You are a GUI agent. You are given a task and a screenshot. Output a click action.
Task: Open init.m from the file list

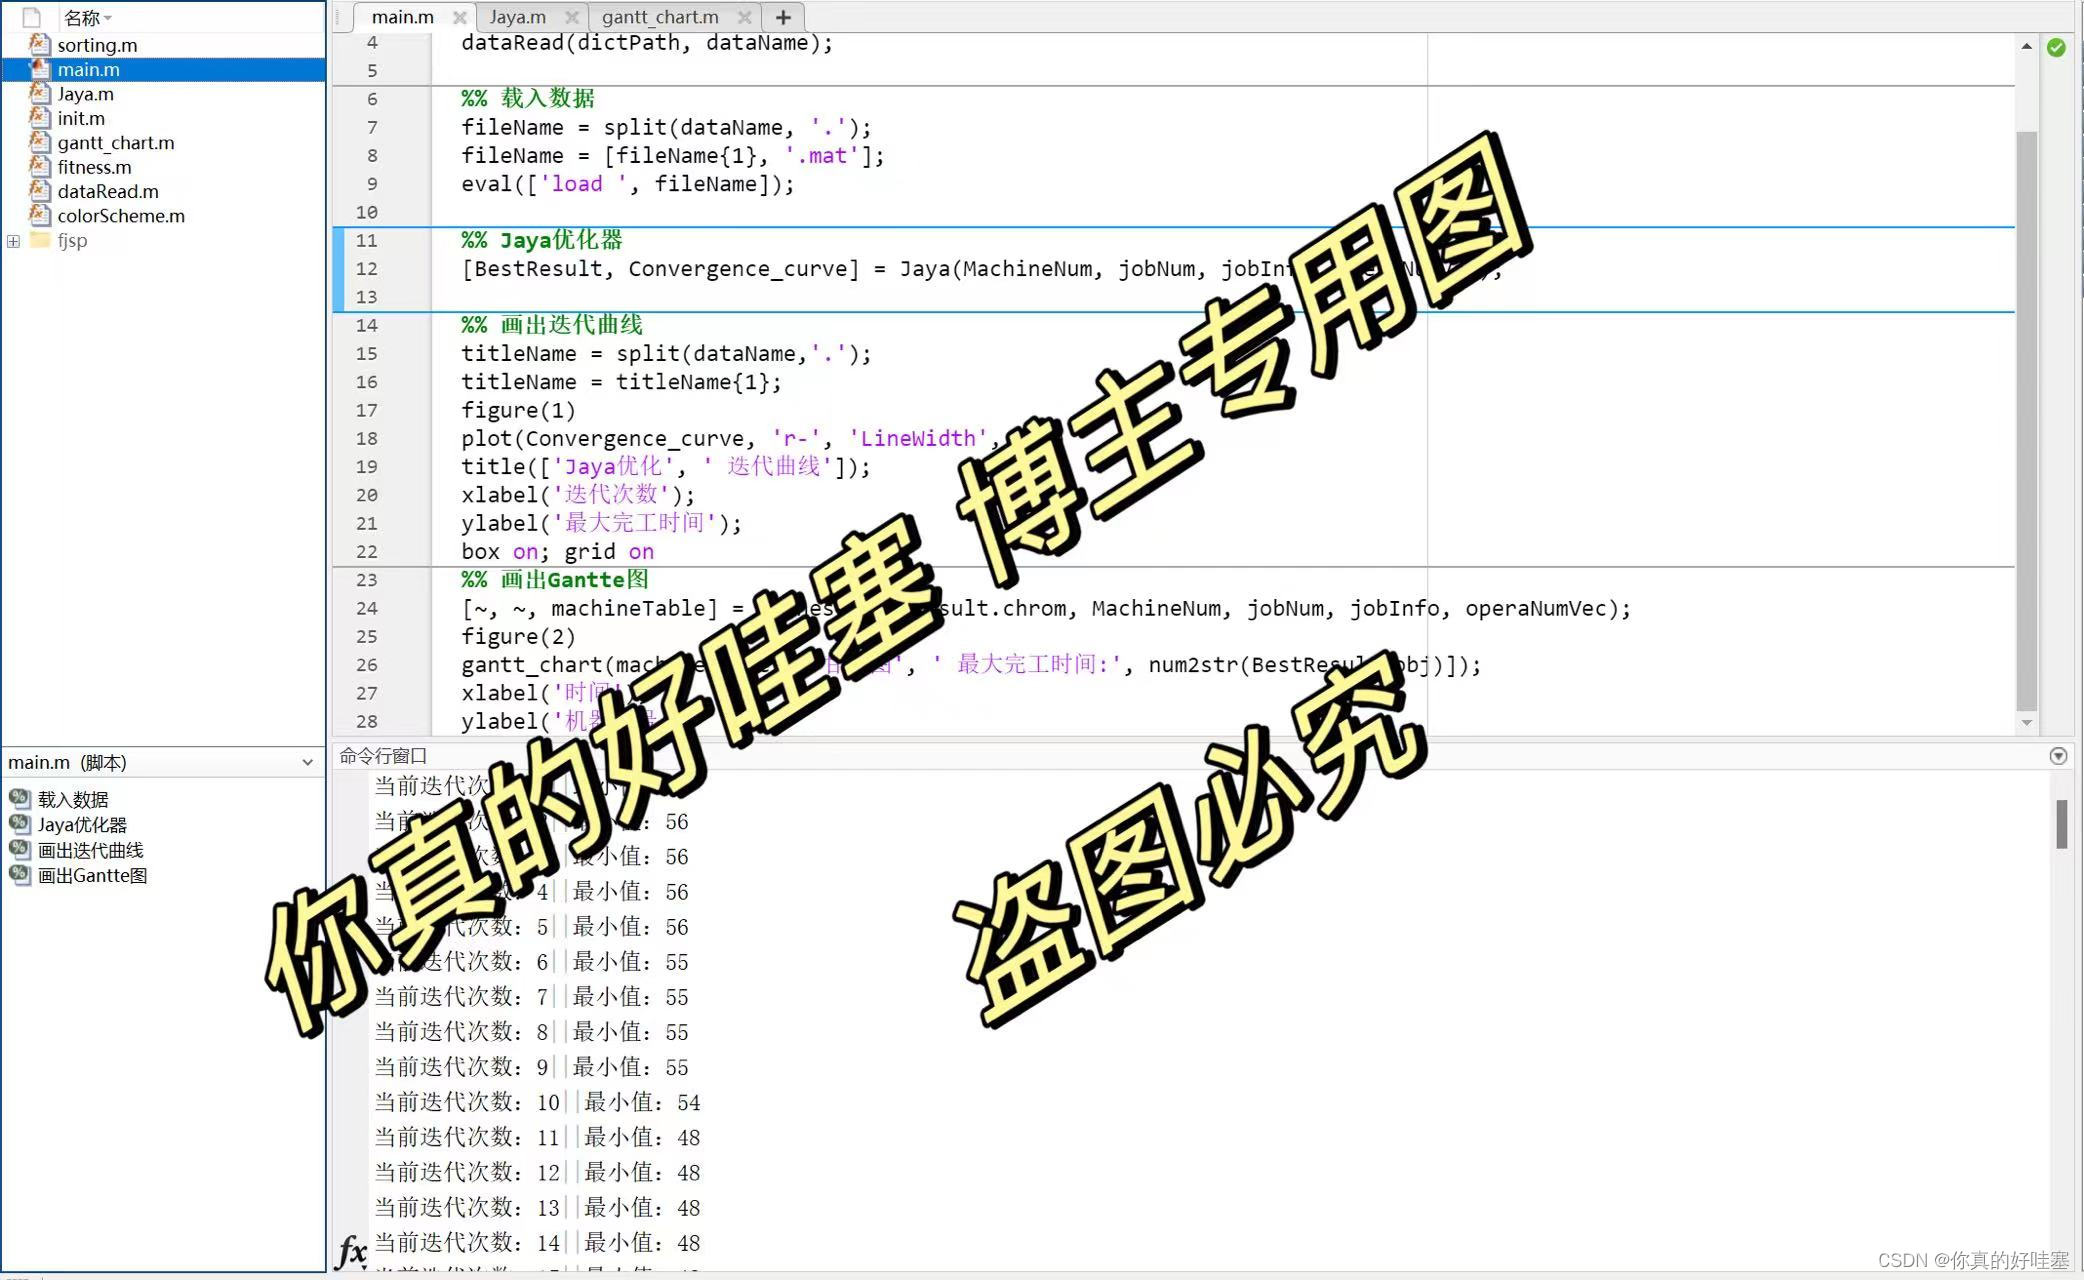pyautogui.click(x=80, y=118)
